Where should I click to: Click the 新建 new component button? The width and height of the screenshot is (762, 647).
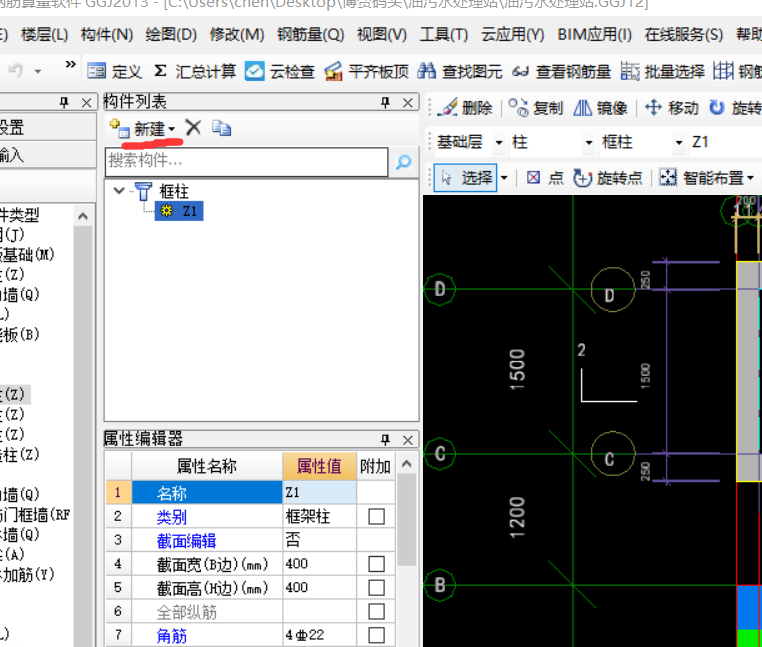pyautogui.click(x=141, y=129)
